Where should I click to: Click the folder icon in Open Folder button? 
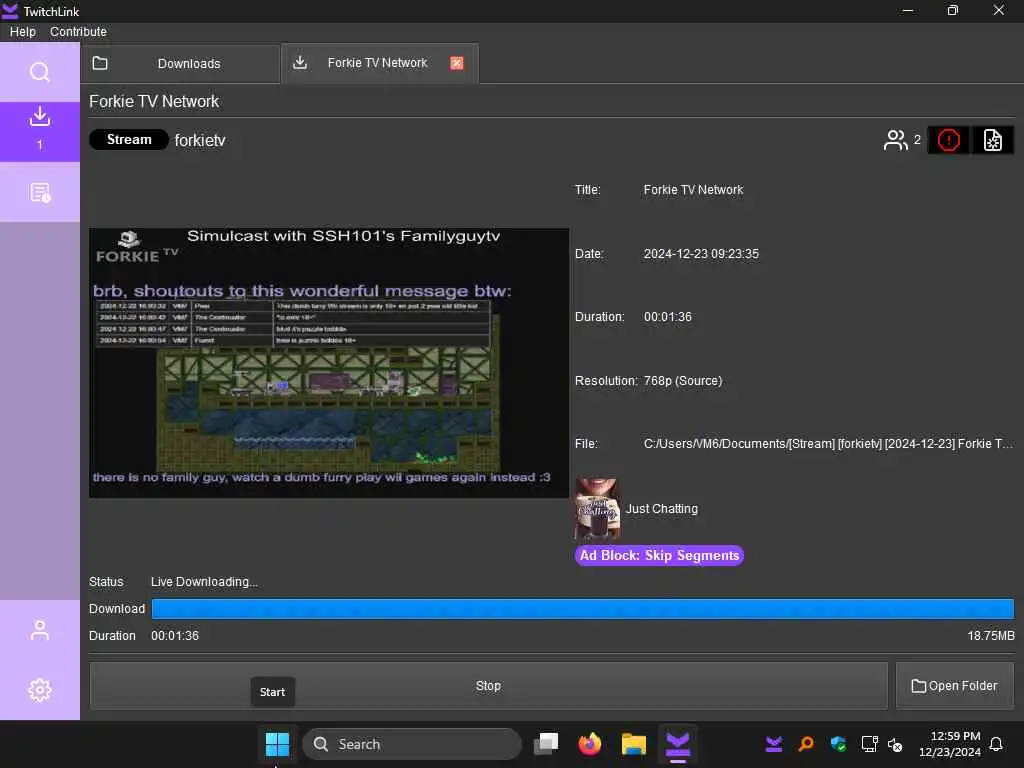click(918, 686)
